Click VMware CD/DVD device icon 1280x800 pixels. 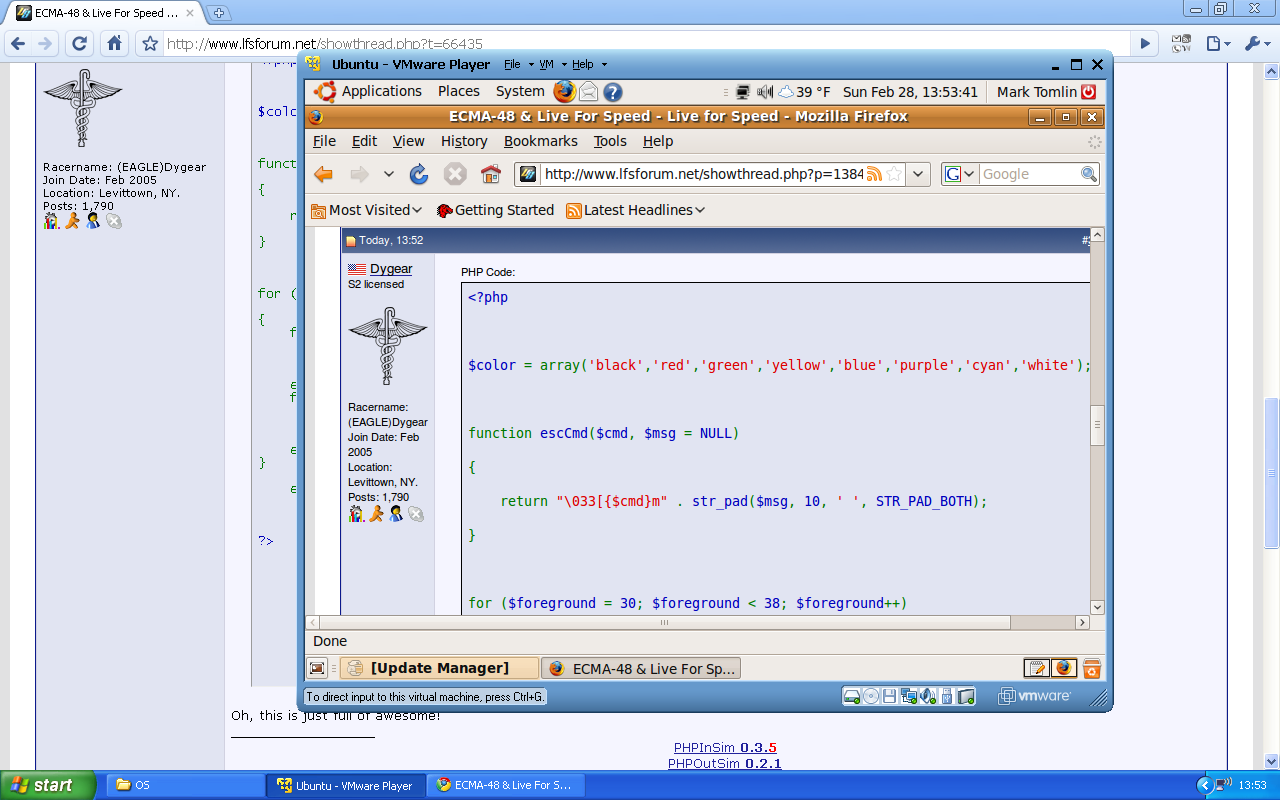871,696
